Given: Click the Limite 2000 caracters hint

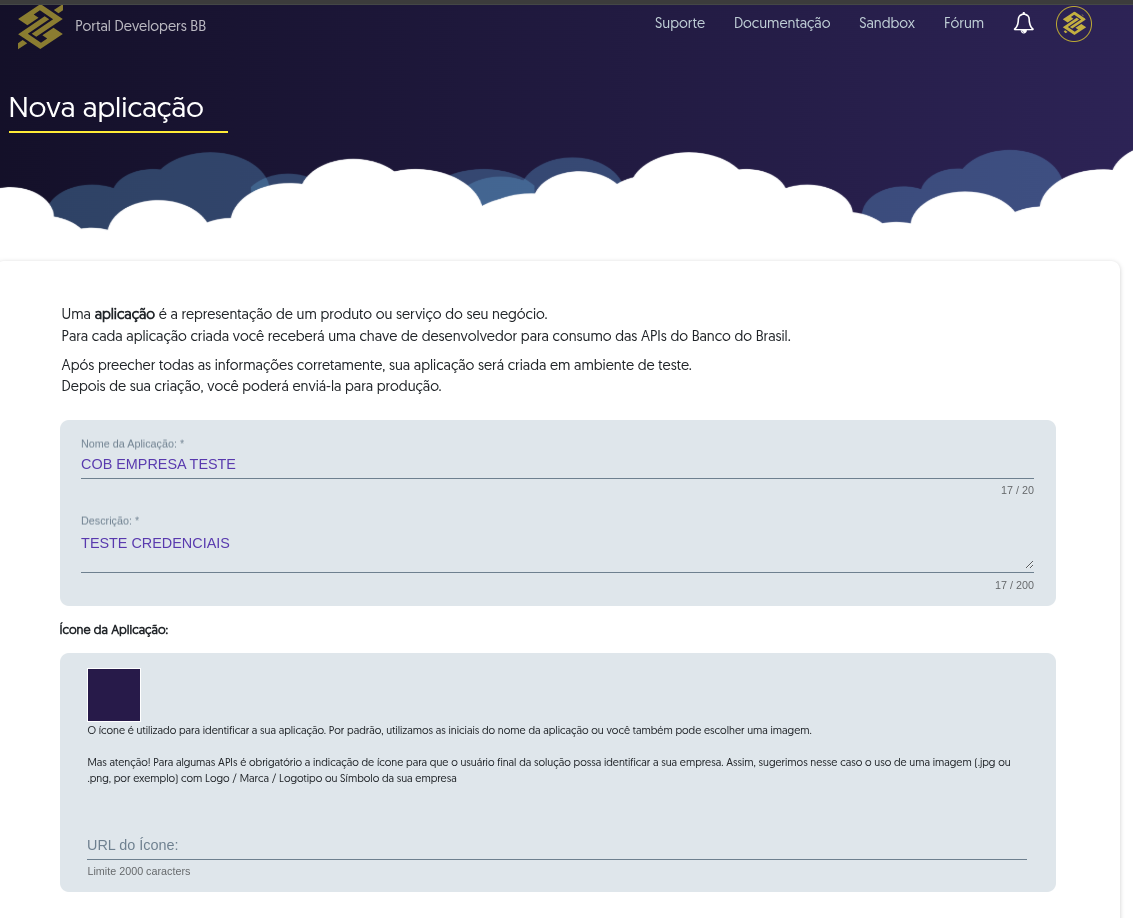Looking at the screenshot, I should pyautogui.click(x=139, y=871).
